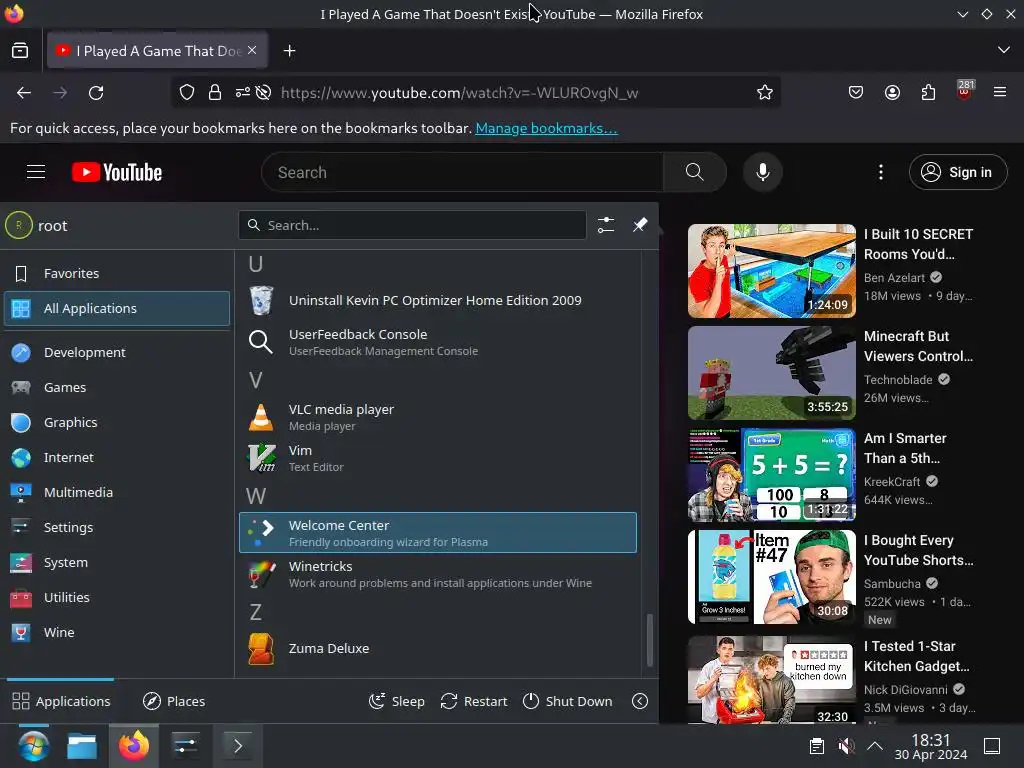Show desktop using the corner tray button

[x=992, y=746]
